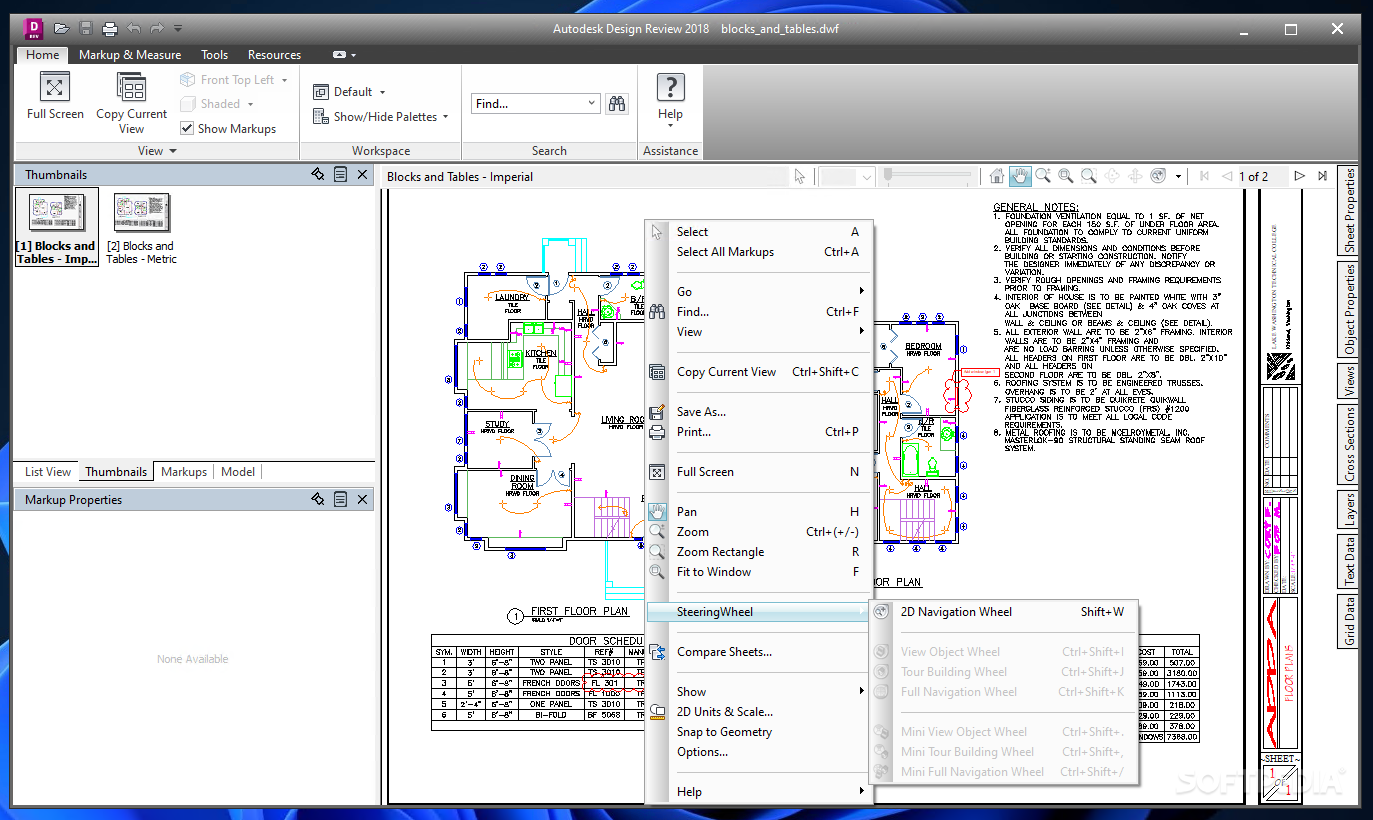The height and width of the screenshot is (820, 1373).
Task: Open the Thumbnails palette options menu icon
Action: click(340, 174)
